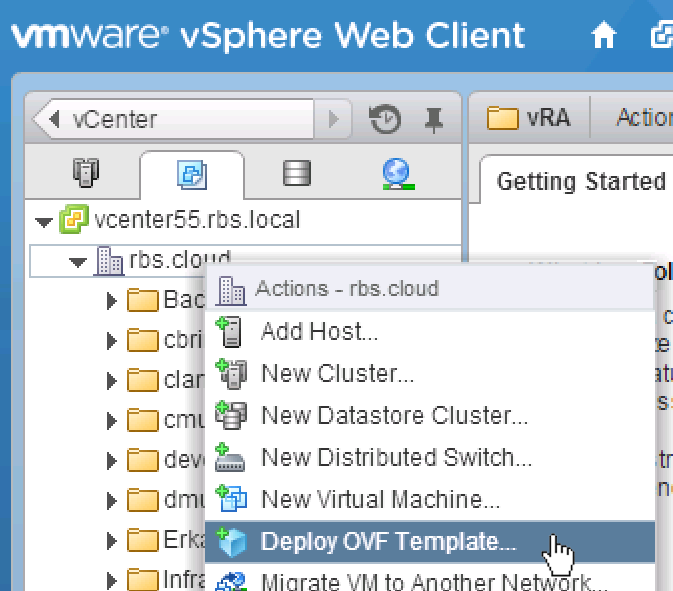
Task: Expand the Bac folder node
Action: click(x=112, y=301)
